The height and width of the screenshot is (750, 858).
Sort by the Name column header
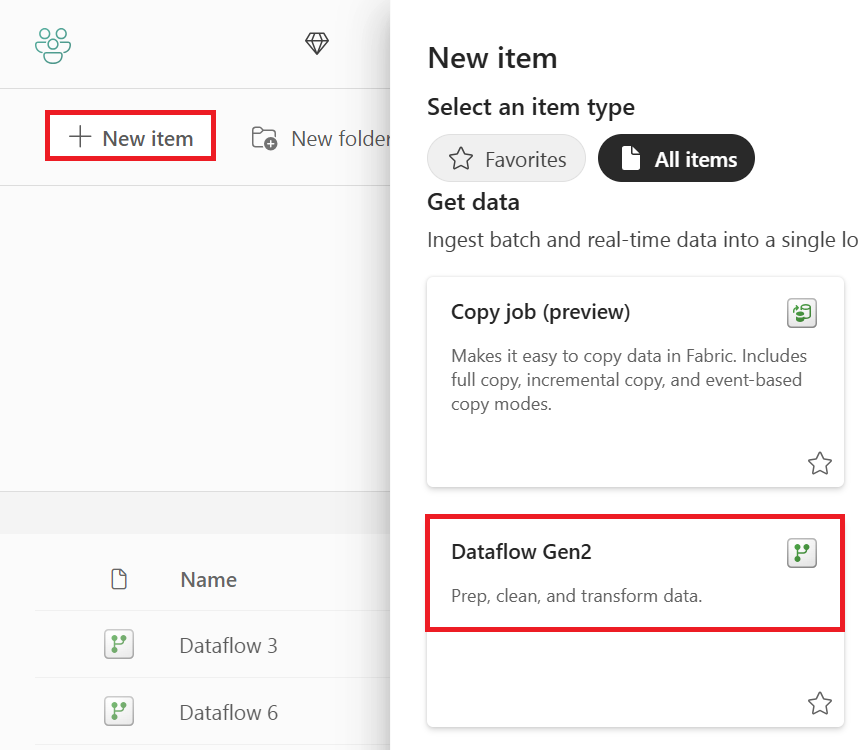208,580
